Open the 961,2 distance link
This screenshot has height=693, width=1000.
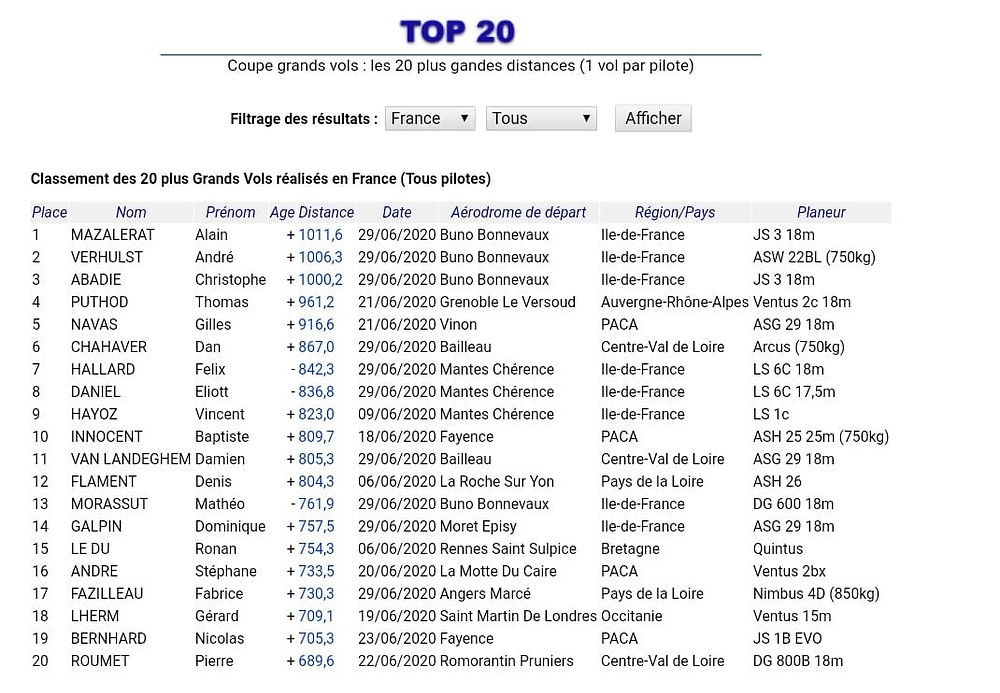(x=316, y=302)
